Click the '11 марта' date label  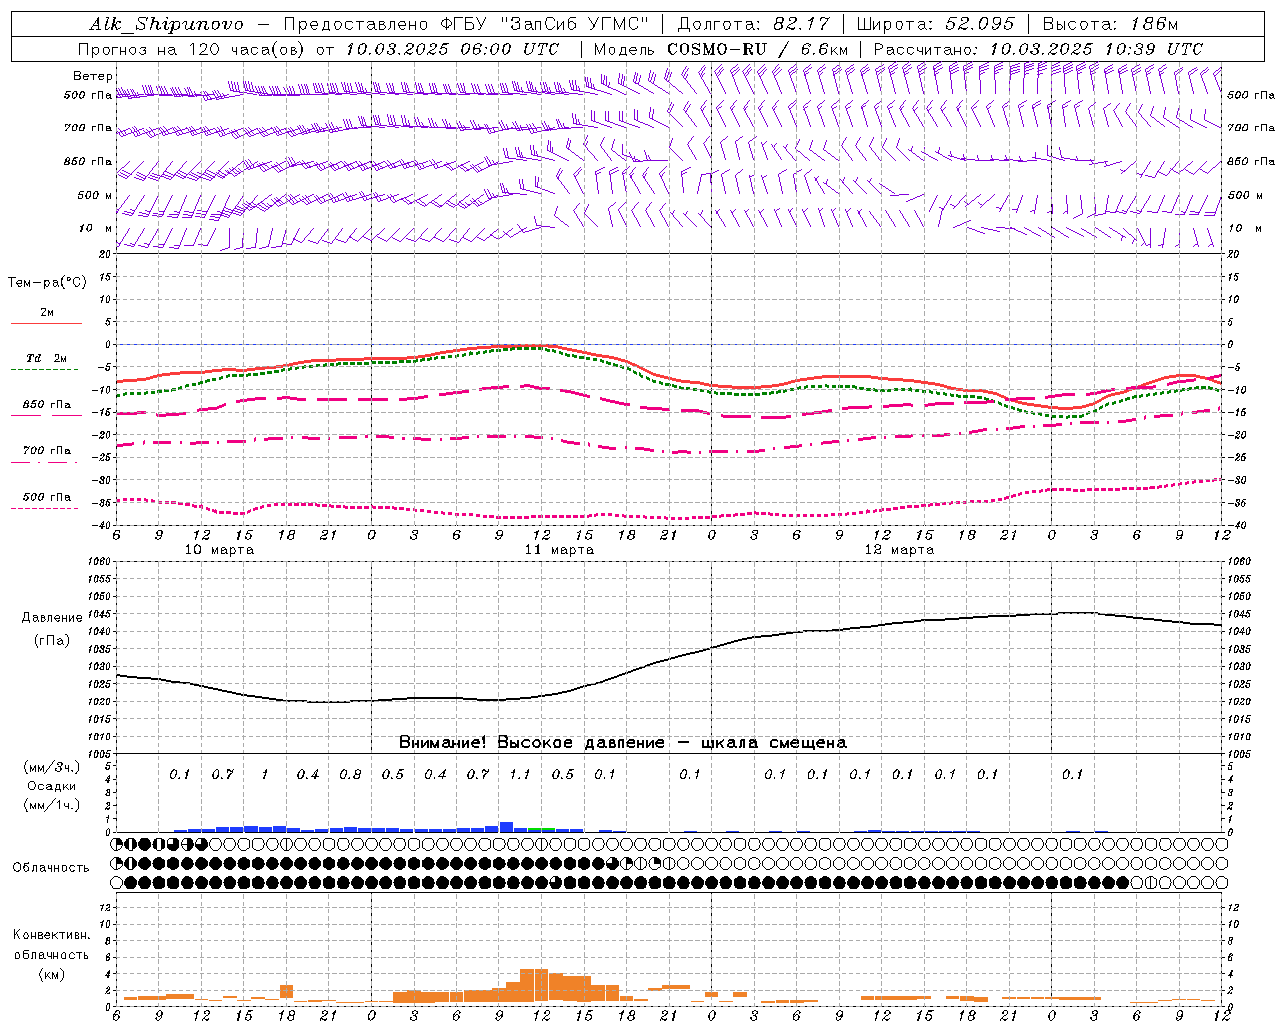click(x=559, y=550)
